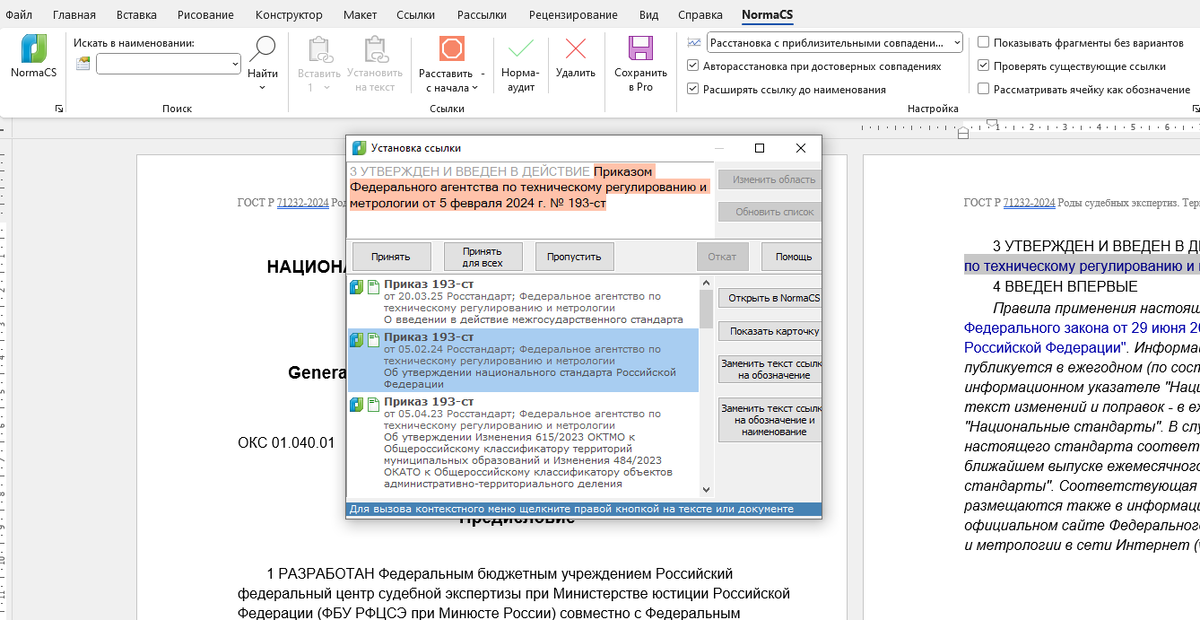This screenshot has height=620, width=1200.
Task: Click the Обновить список button
Action: [769, 212]
